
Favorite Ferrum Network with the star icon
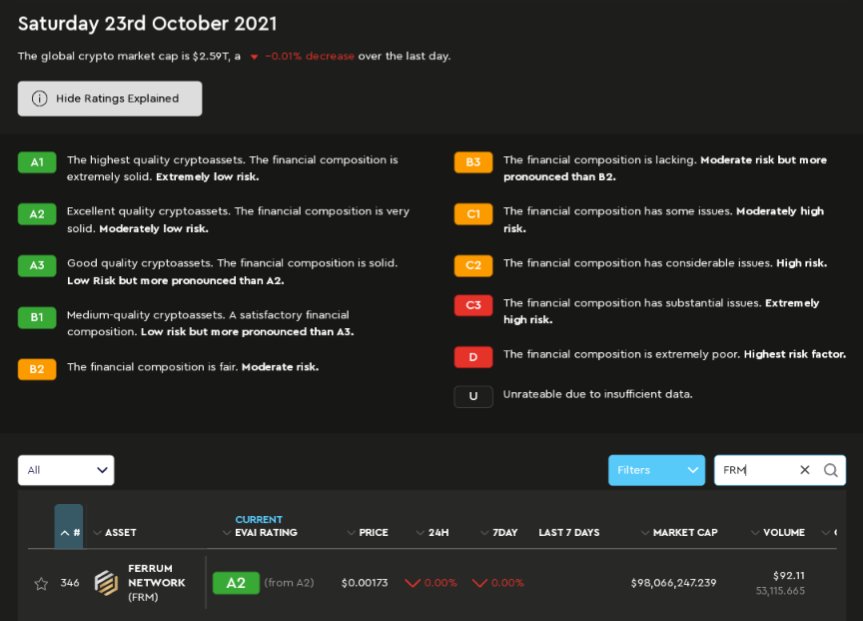(x=41, y=584)
